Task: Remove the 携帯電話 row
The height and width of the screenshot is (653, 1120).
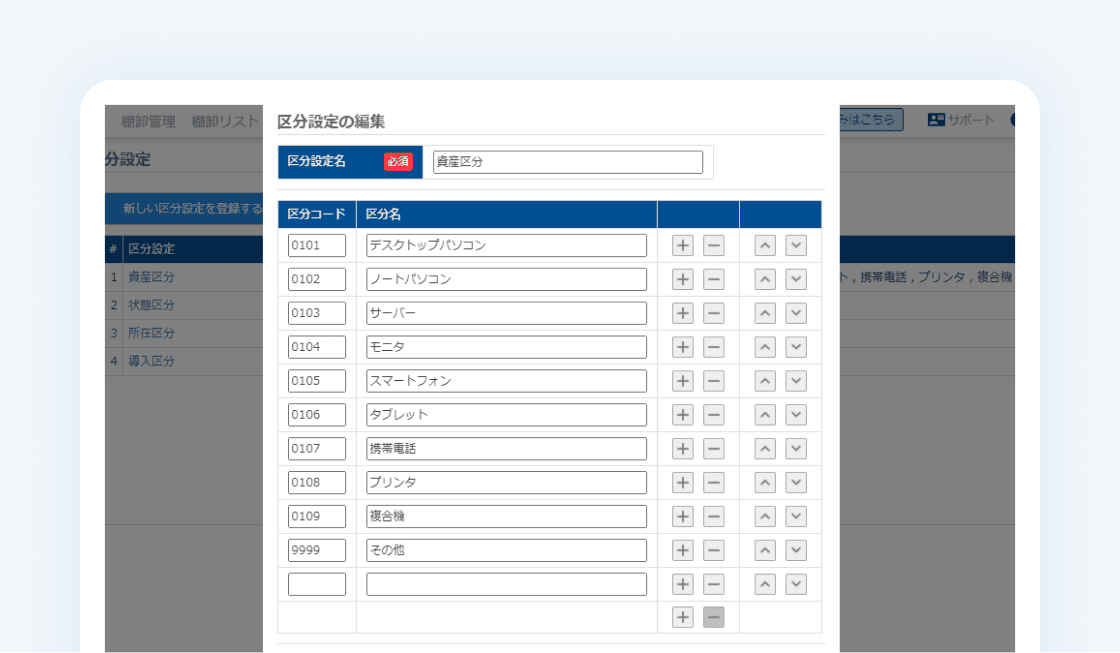Action: 714,449
